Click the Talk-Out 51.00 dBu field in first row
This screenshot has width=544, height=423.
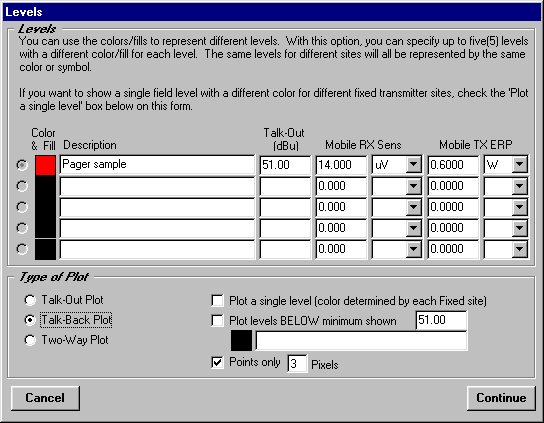coord(285,164)
